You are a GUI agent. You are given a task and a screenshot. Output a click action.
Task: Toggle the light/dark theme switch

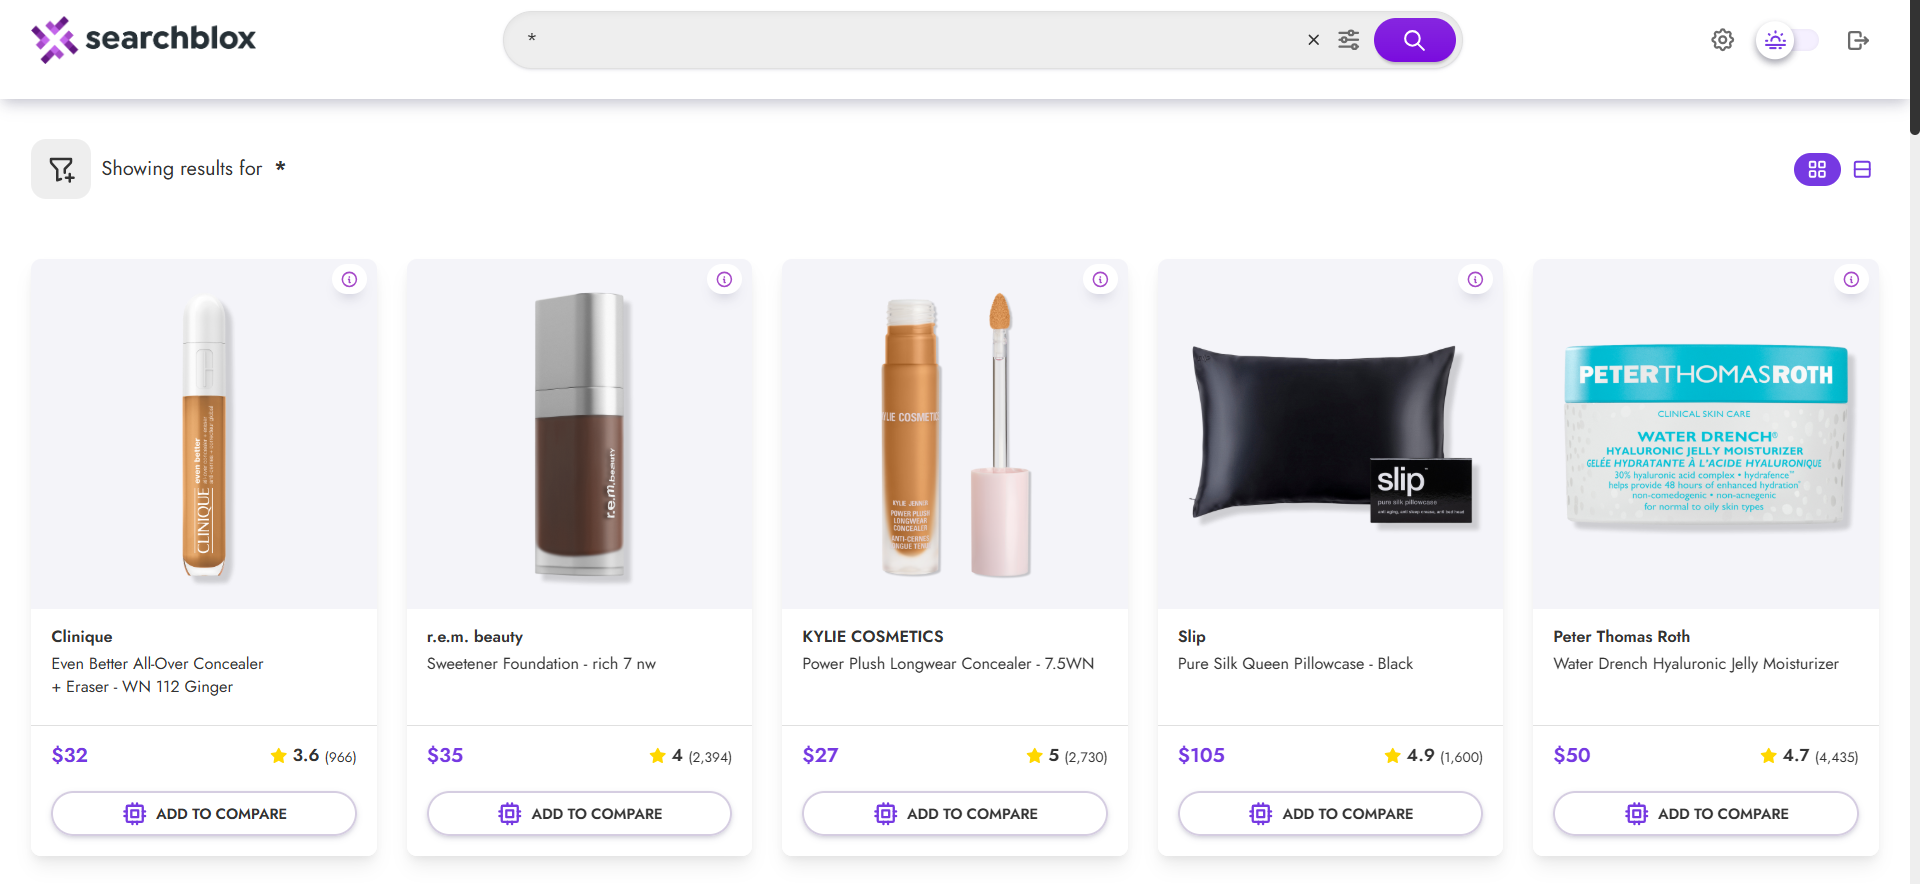tap(1787, 40)
